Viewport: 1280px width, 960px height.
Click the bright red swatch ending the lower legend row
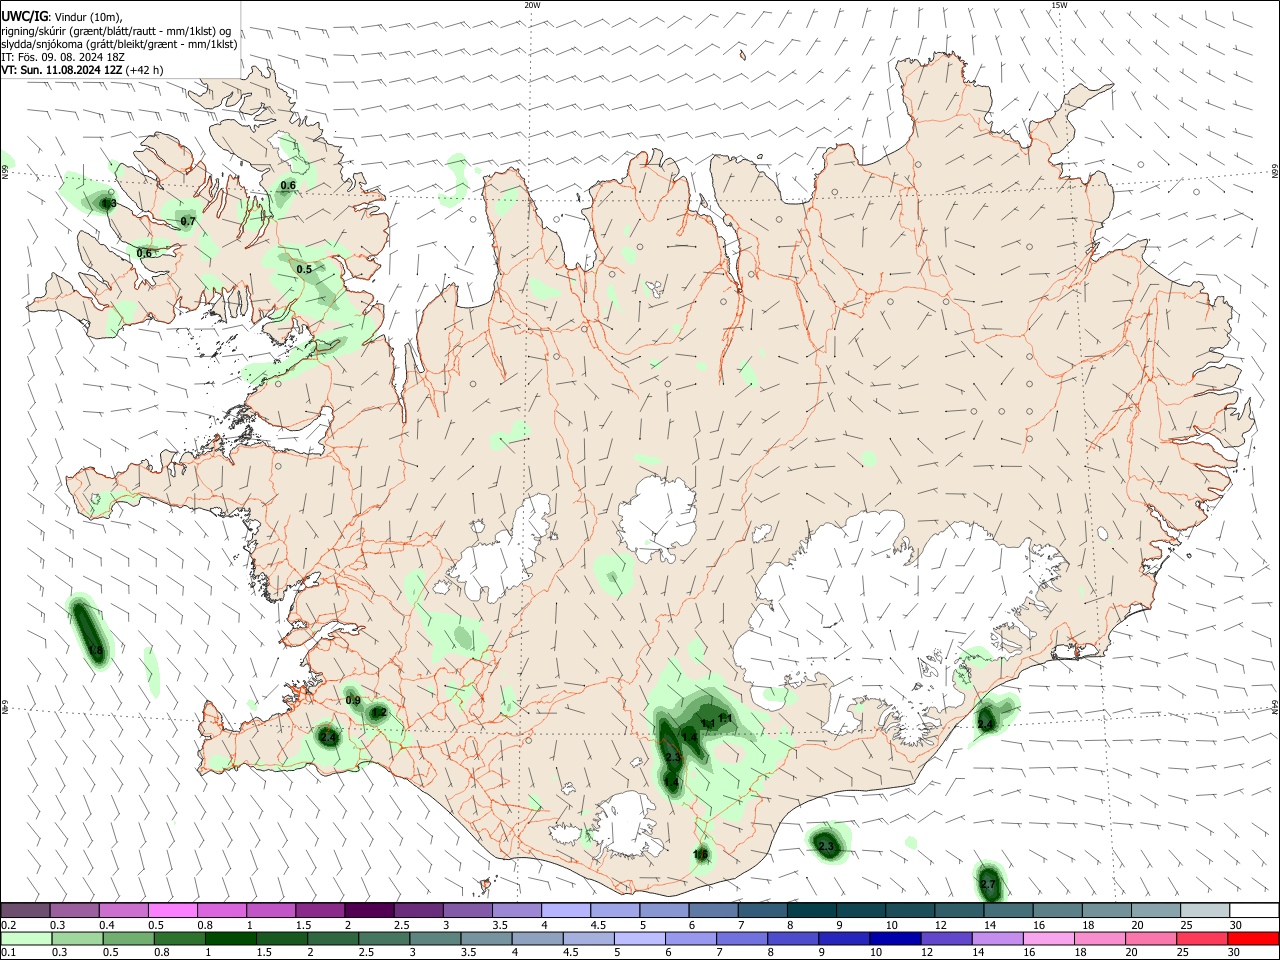tap(1253, 938)
